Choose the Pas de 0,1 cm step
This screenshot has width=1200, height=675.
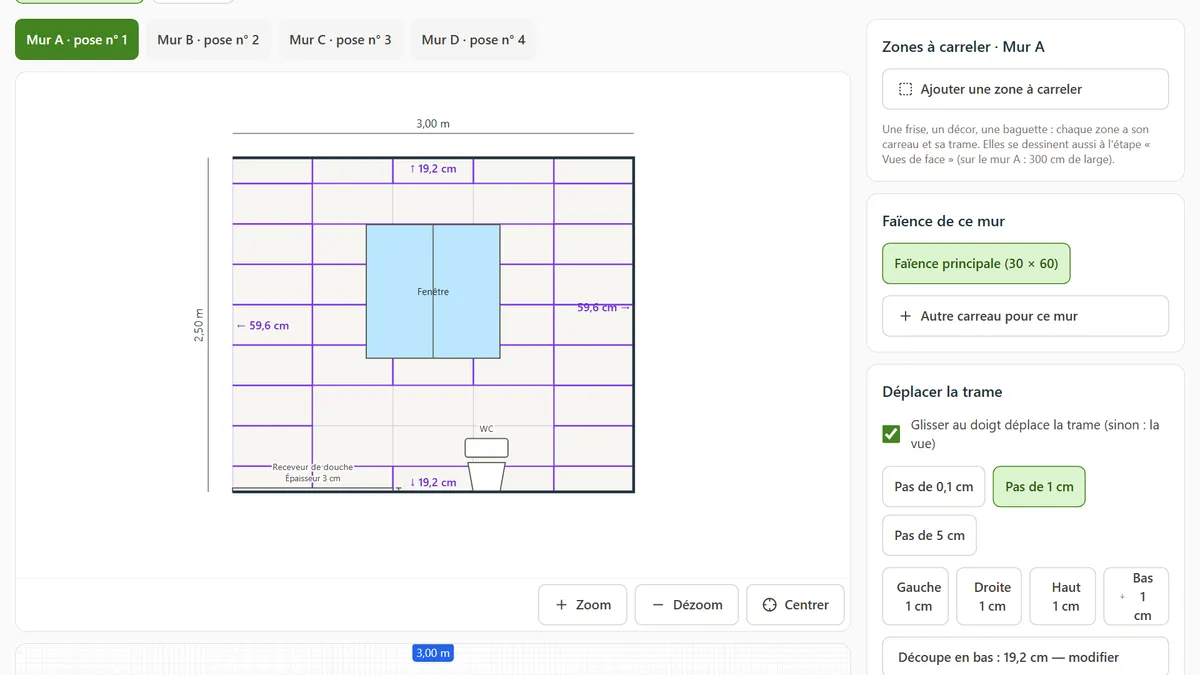pyautogui.click(x=933, y=487)
